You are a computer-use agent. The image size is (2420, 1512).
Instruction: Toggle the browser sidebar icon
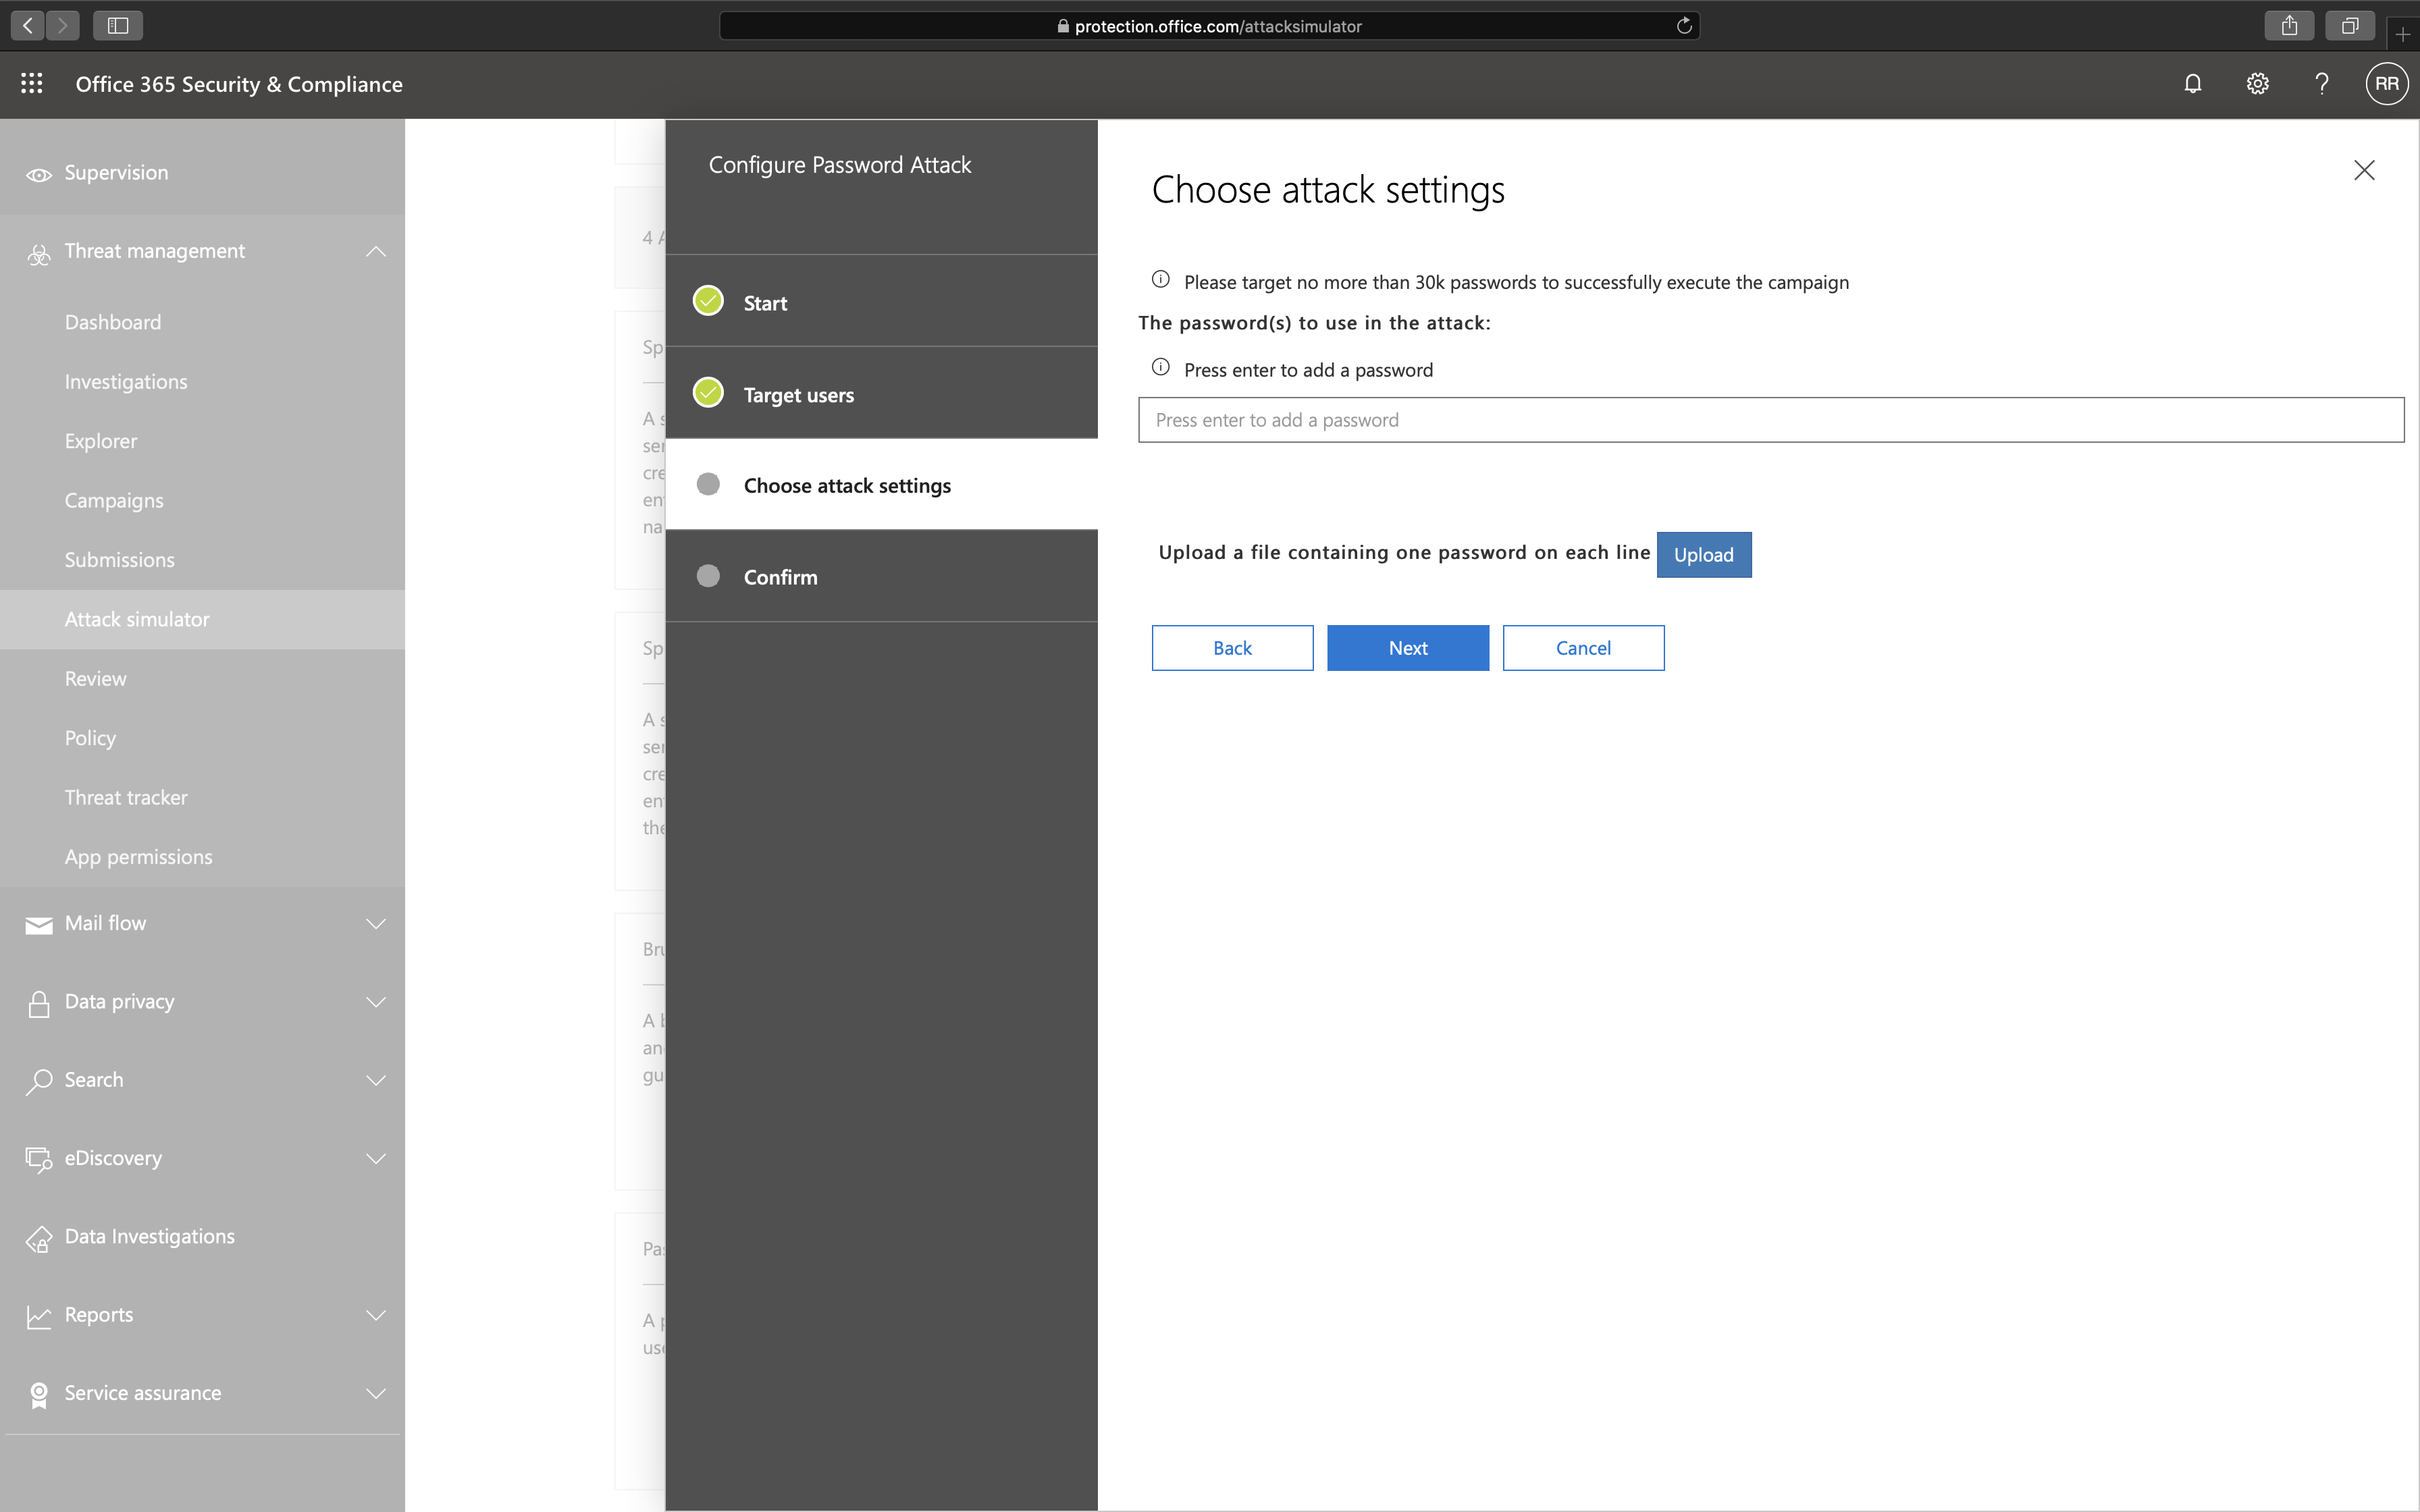pyautogui.click(x=118, y=26)
